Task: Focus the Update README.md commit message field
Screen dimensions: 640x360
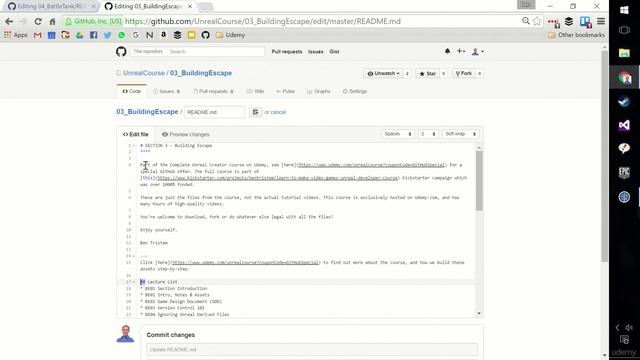Action: (312, 350)
